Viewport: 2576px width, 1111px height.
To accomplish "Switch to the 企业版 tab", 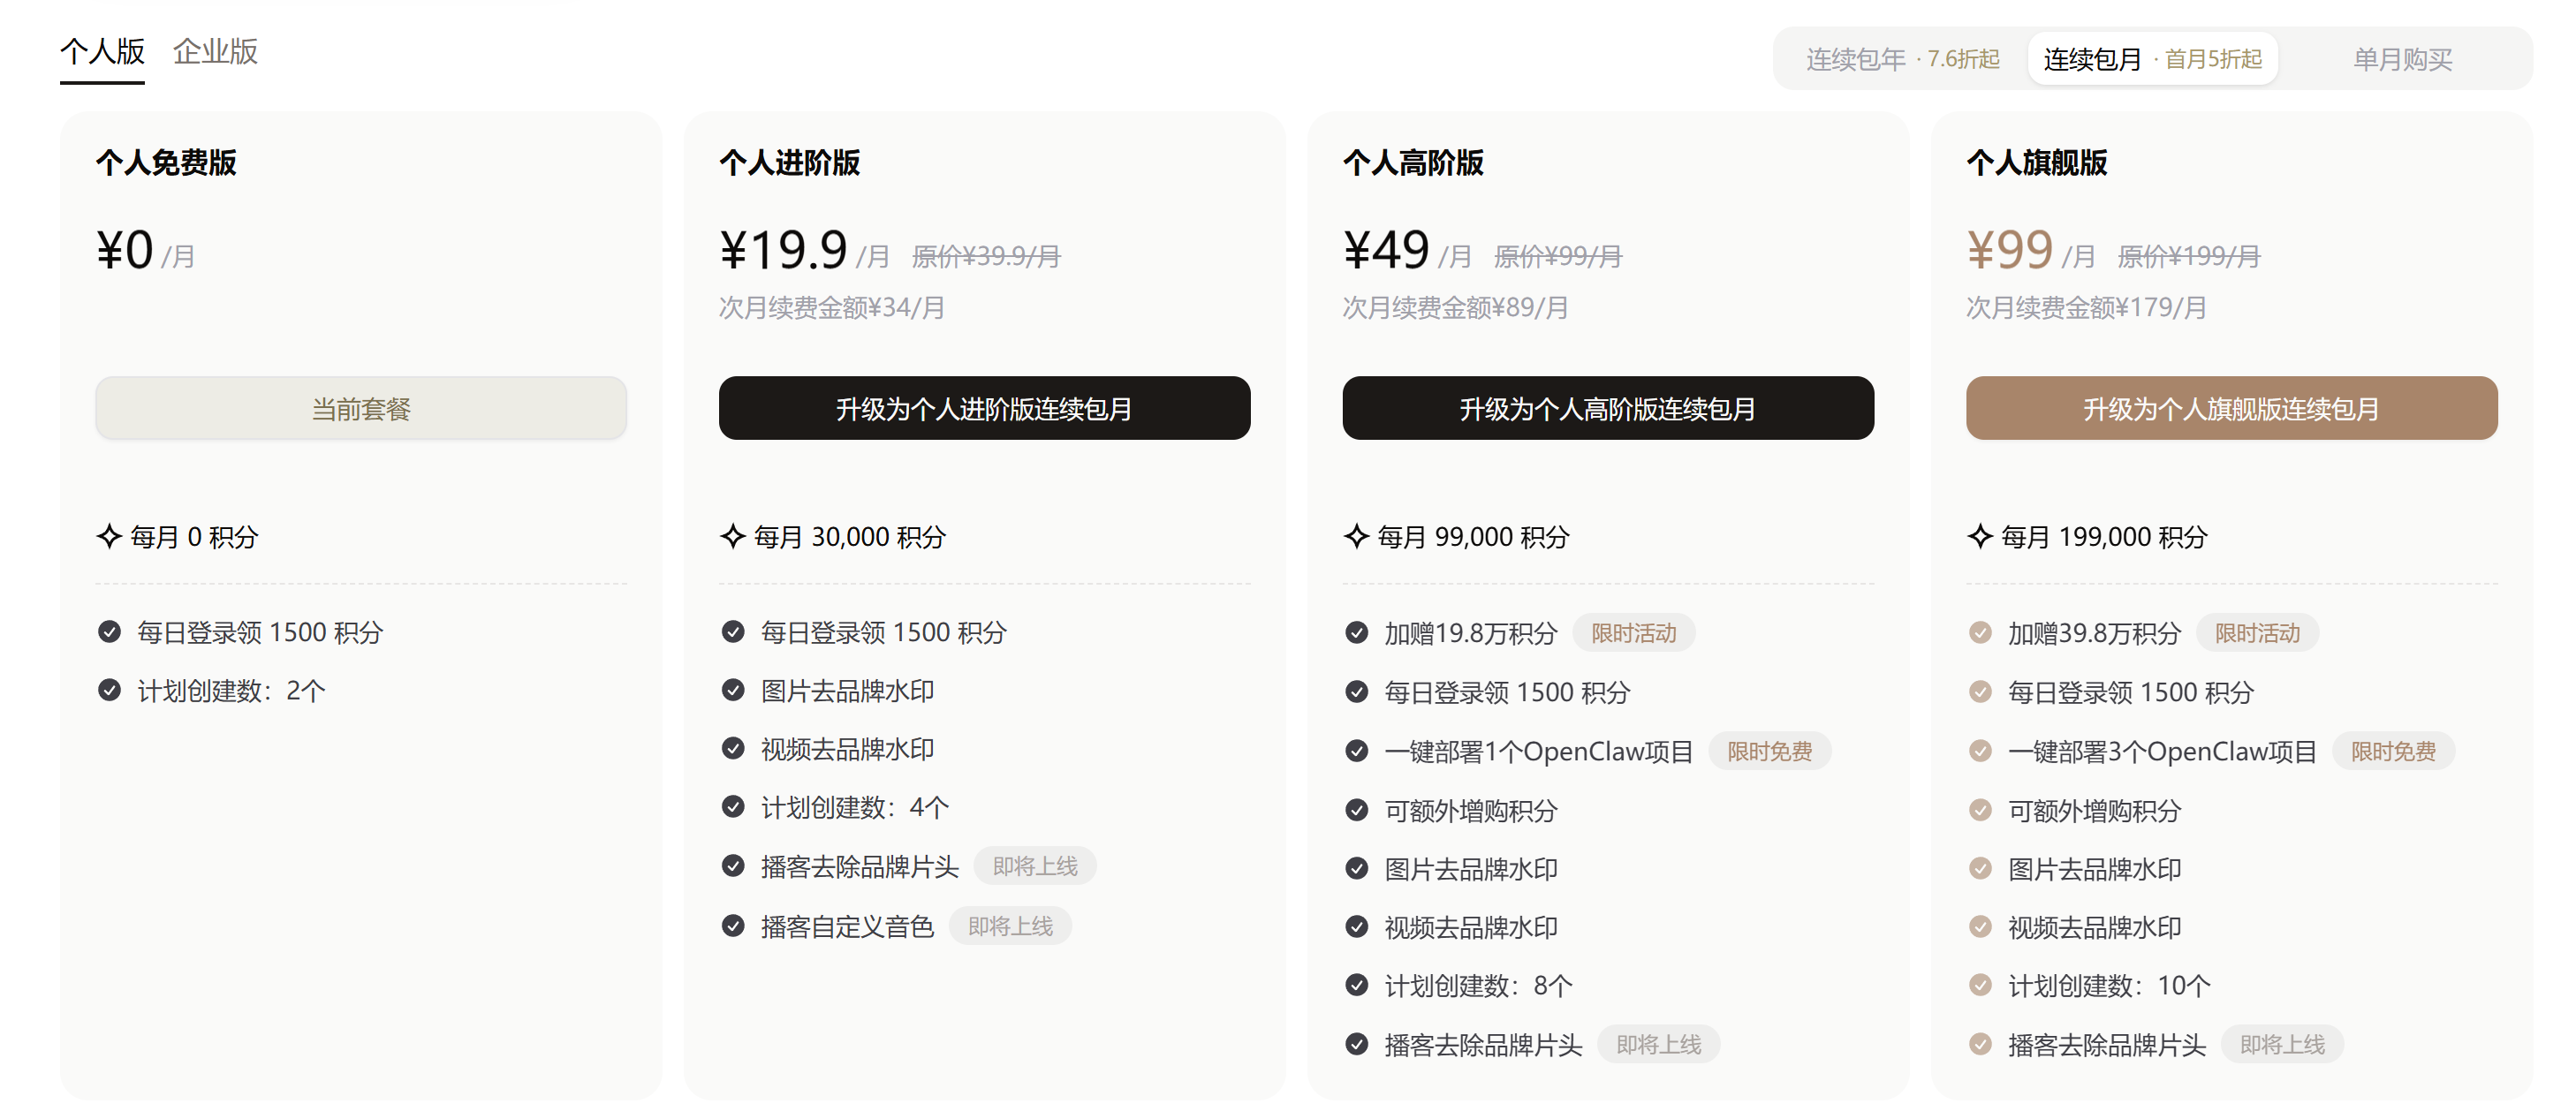I will click(215, 52).
